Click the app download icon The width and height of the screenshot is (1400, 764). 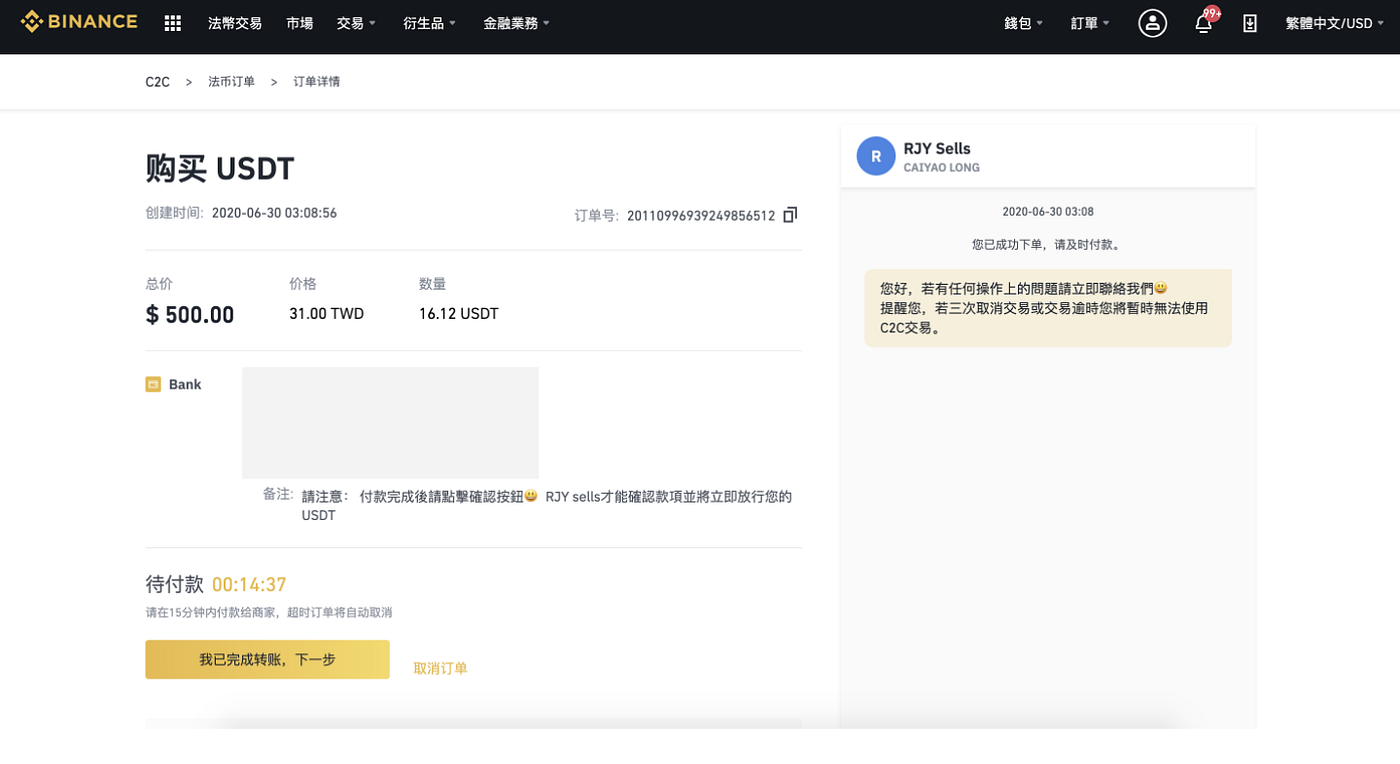1250,23
